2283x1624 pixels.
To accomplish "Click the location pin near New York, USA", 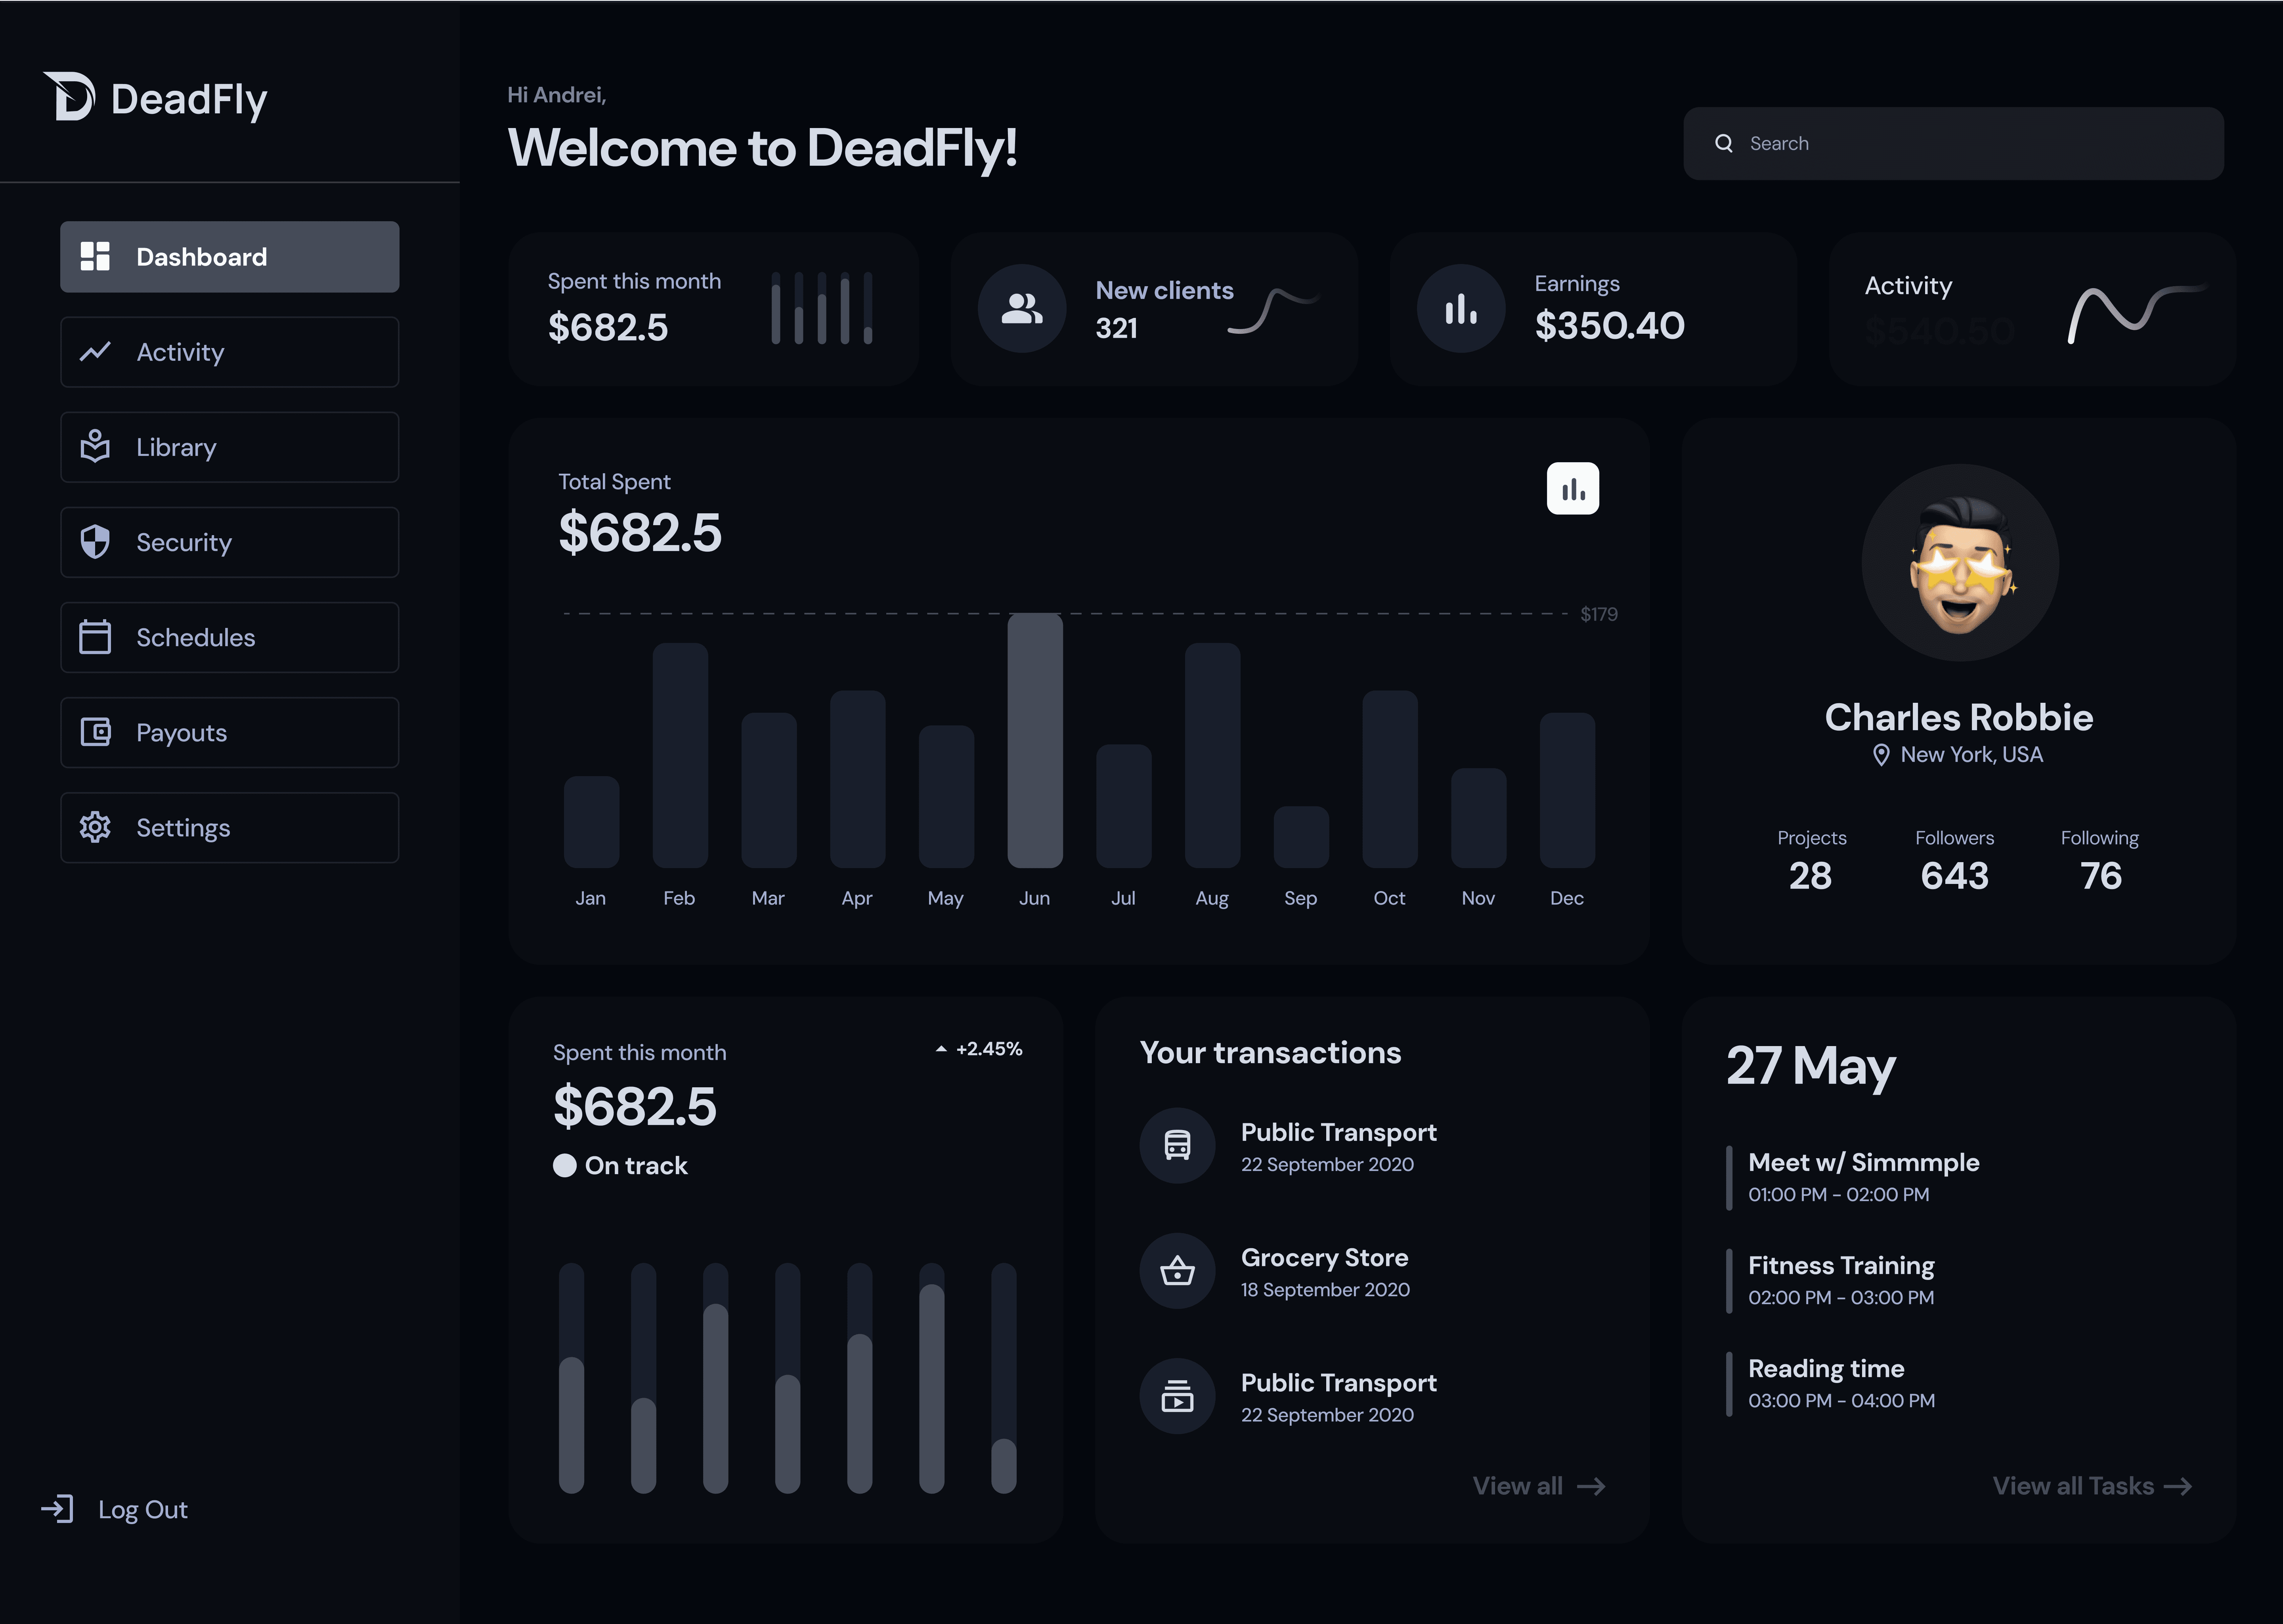I will (x=1881, y=755).
